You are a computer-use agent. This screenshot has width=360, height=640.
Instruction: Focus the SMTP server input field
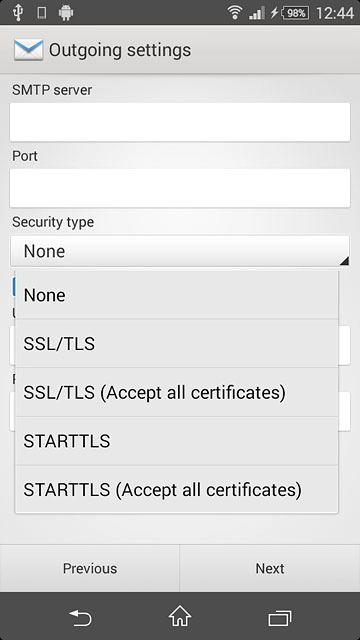(180, 122)
